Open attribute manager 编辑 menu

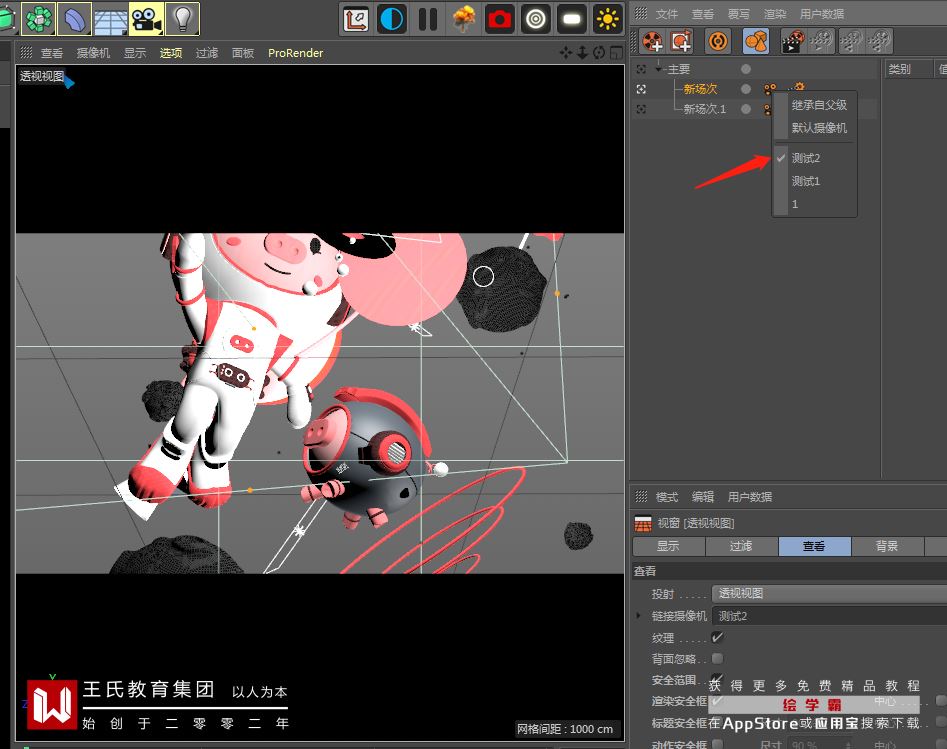pyautogui.click(x=703, y=497)
